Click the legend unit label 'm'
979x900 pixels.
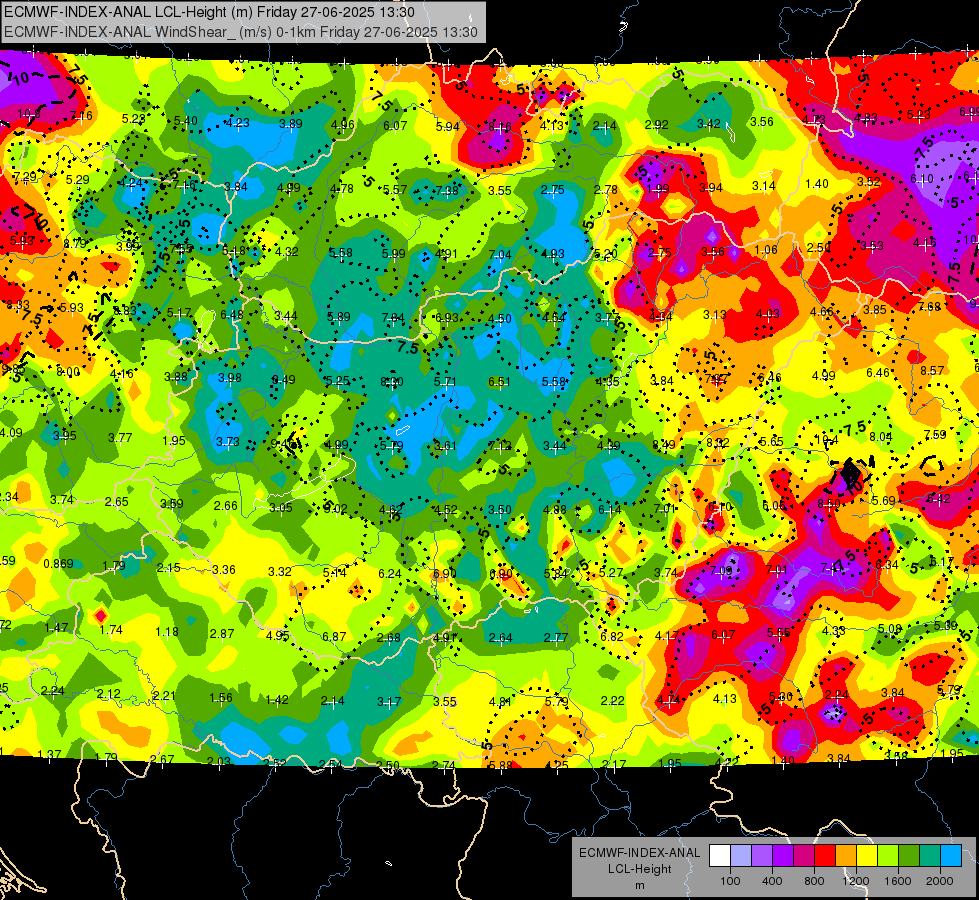[639, 886]
